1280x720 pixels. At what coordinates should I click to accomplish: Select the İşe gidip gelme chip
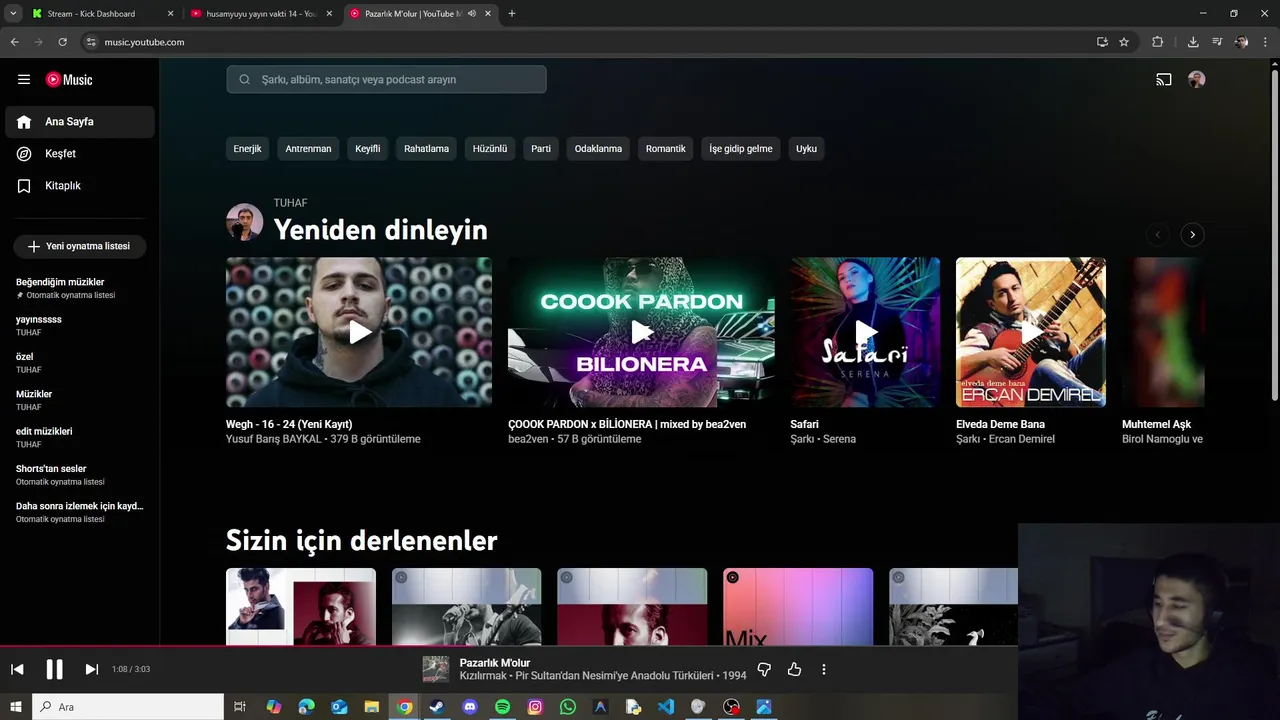tap(741, 149)
